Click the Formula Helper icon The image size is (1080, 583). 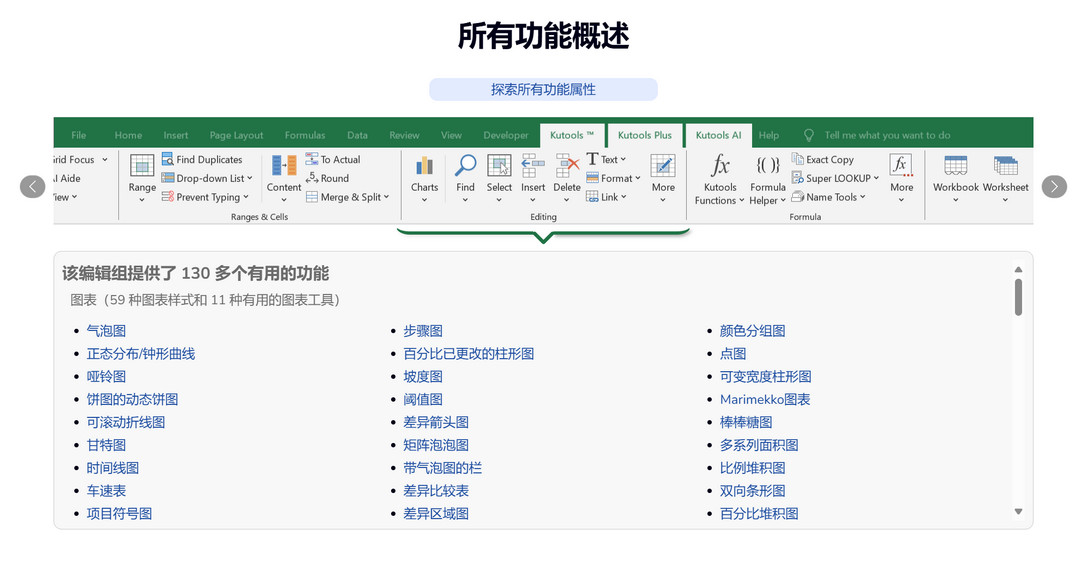click(767, 166)
